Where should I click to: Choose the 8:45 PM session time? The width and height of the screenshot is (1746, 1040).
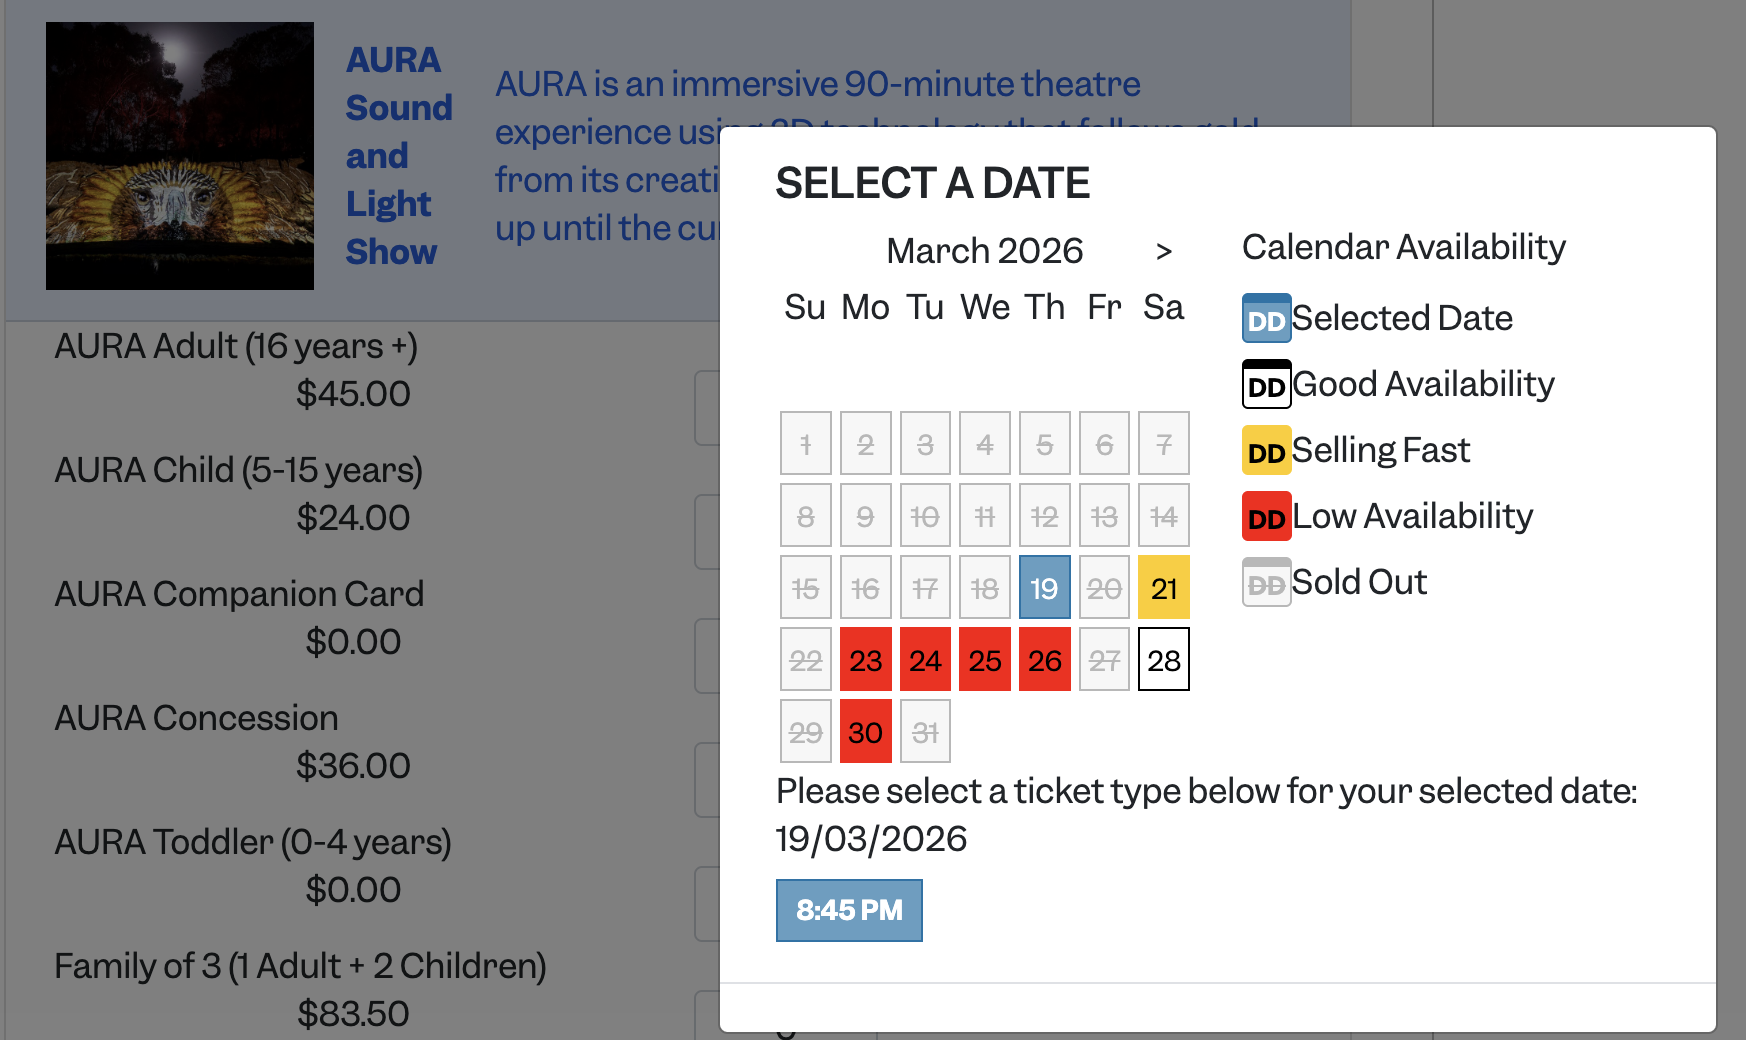pos(849,910)
